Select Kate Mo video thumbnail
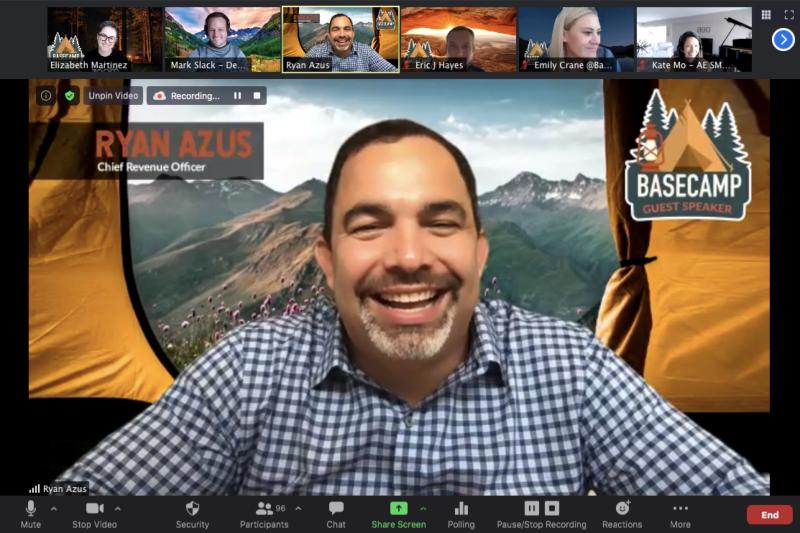The image size is (800, 533). pos(694,39)
